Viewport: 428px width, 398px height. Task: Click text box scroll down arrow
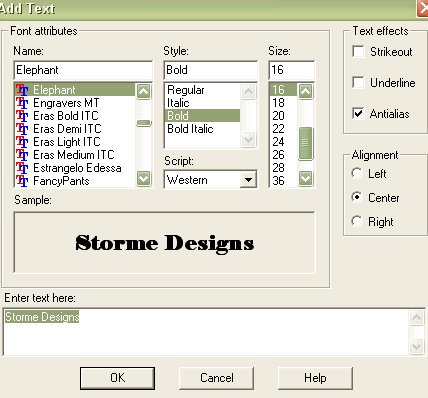point(417,347)
